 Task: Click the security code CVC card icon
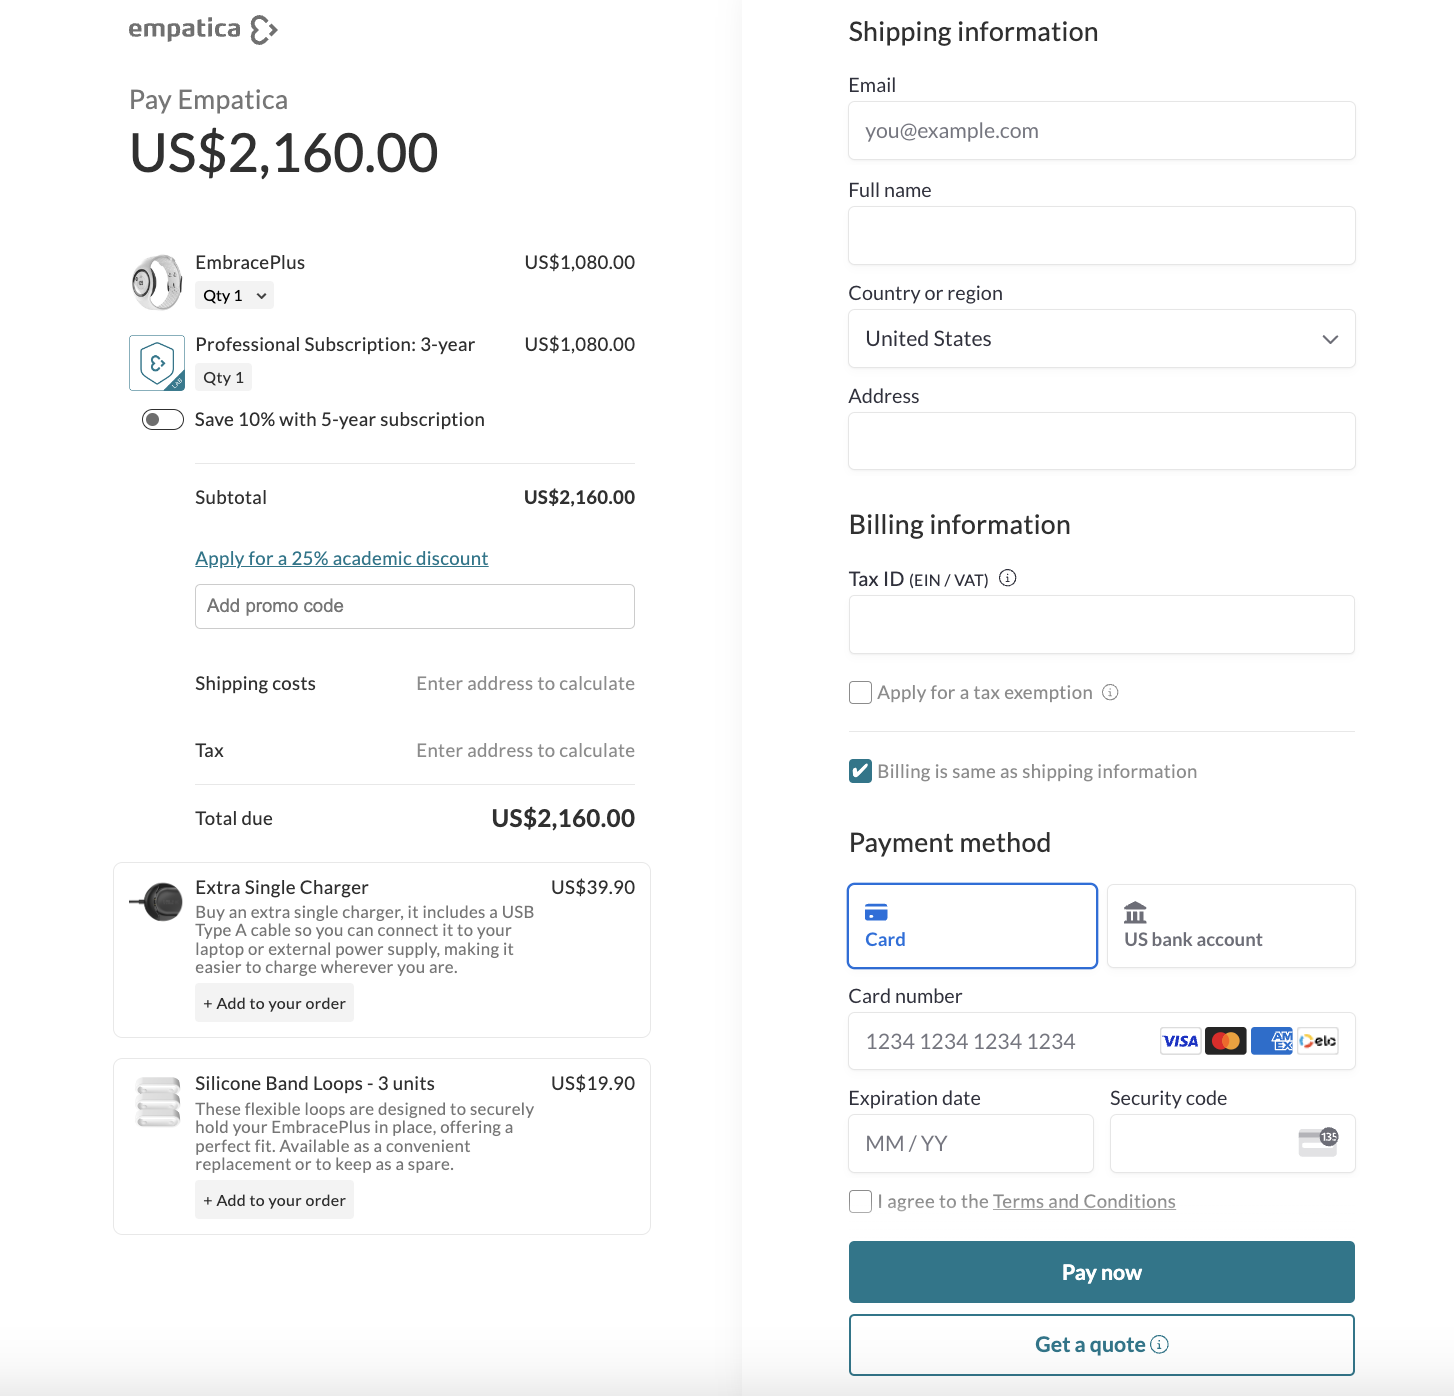click(x=1318, y=1142)
